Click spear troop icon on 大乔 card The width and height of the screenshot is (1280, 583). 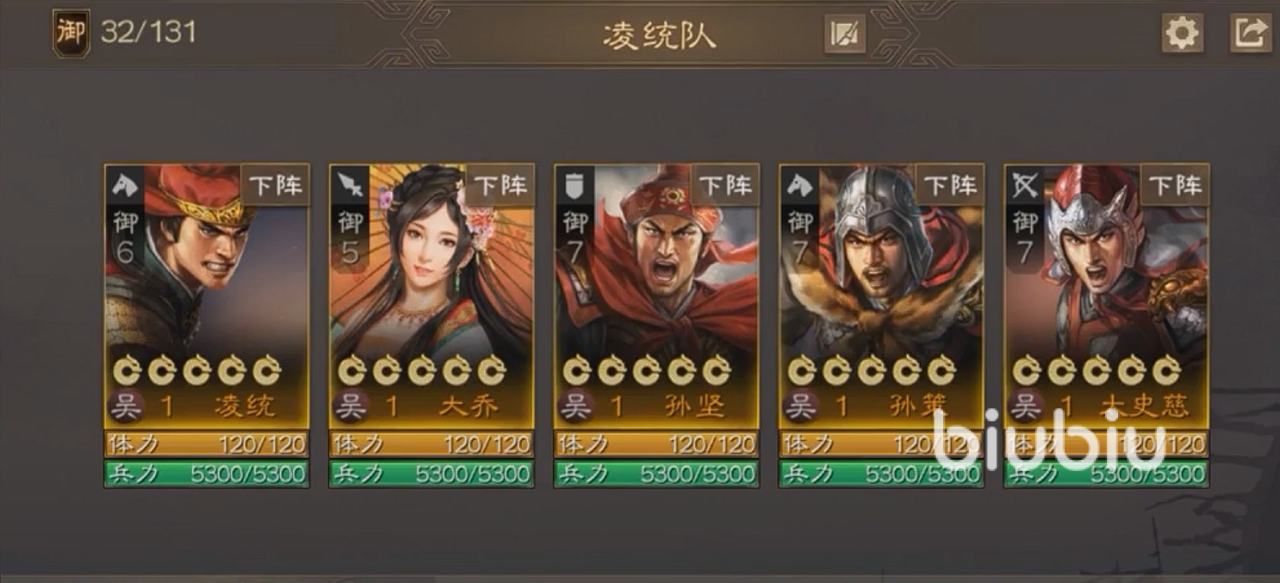coord(350,185)
